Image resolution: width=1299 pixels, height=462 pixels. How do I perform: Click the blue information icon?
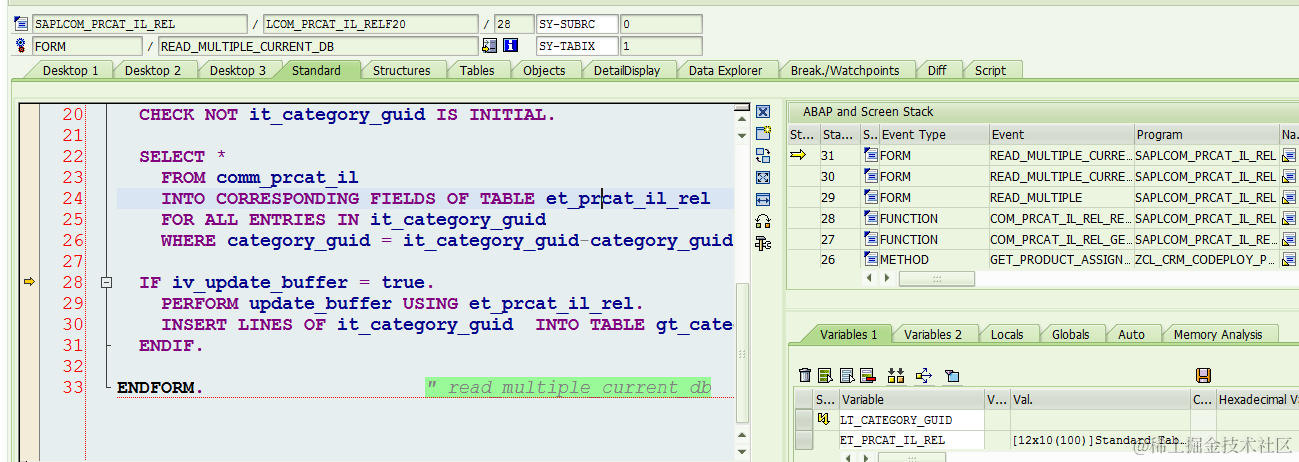(x=510, y=46)
